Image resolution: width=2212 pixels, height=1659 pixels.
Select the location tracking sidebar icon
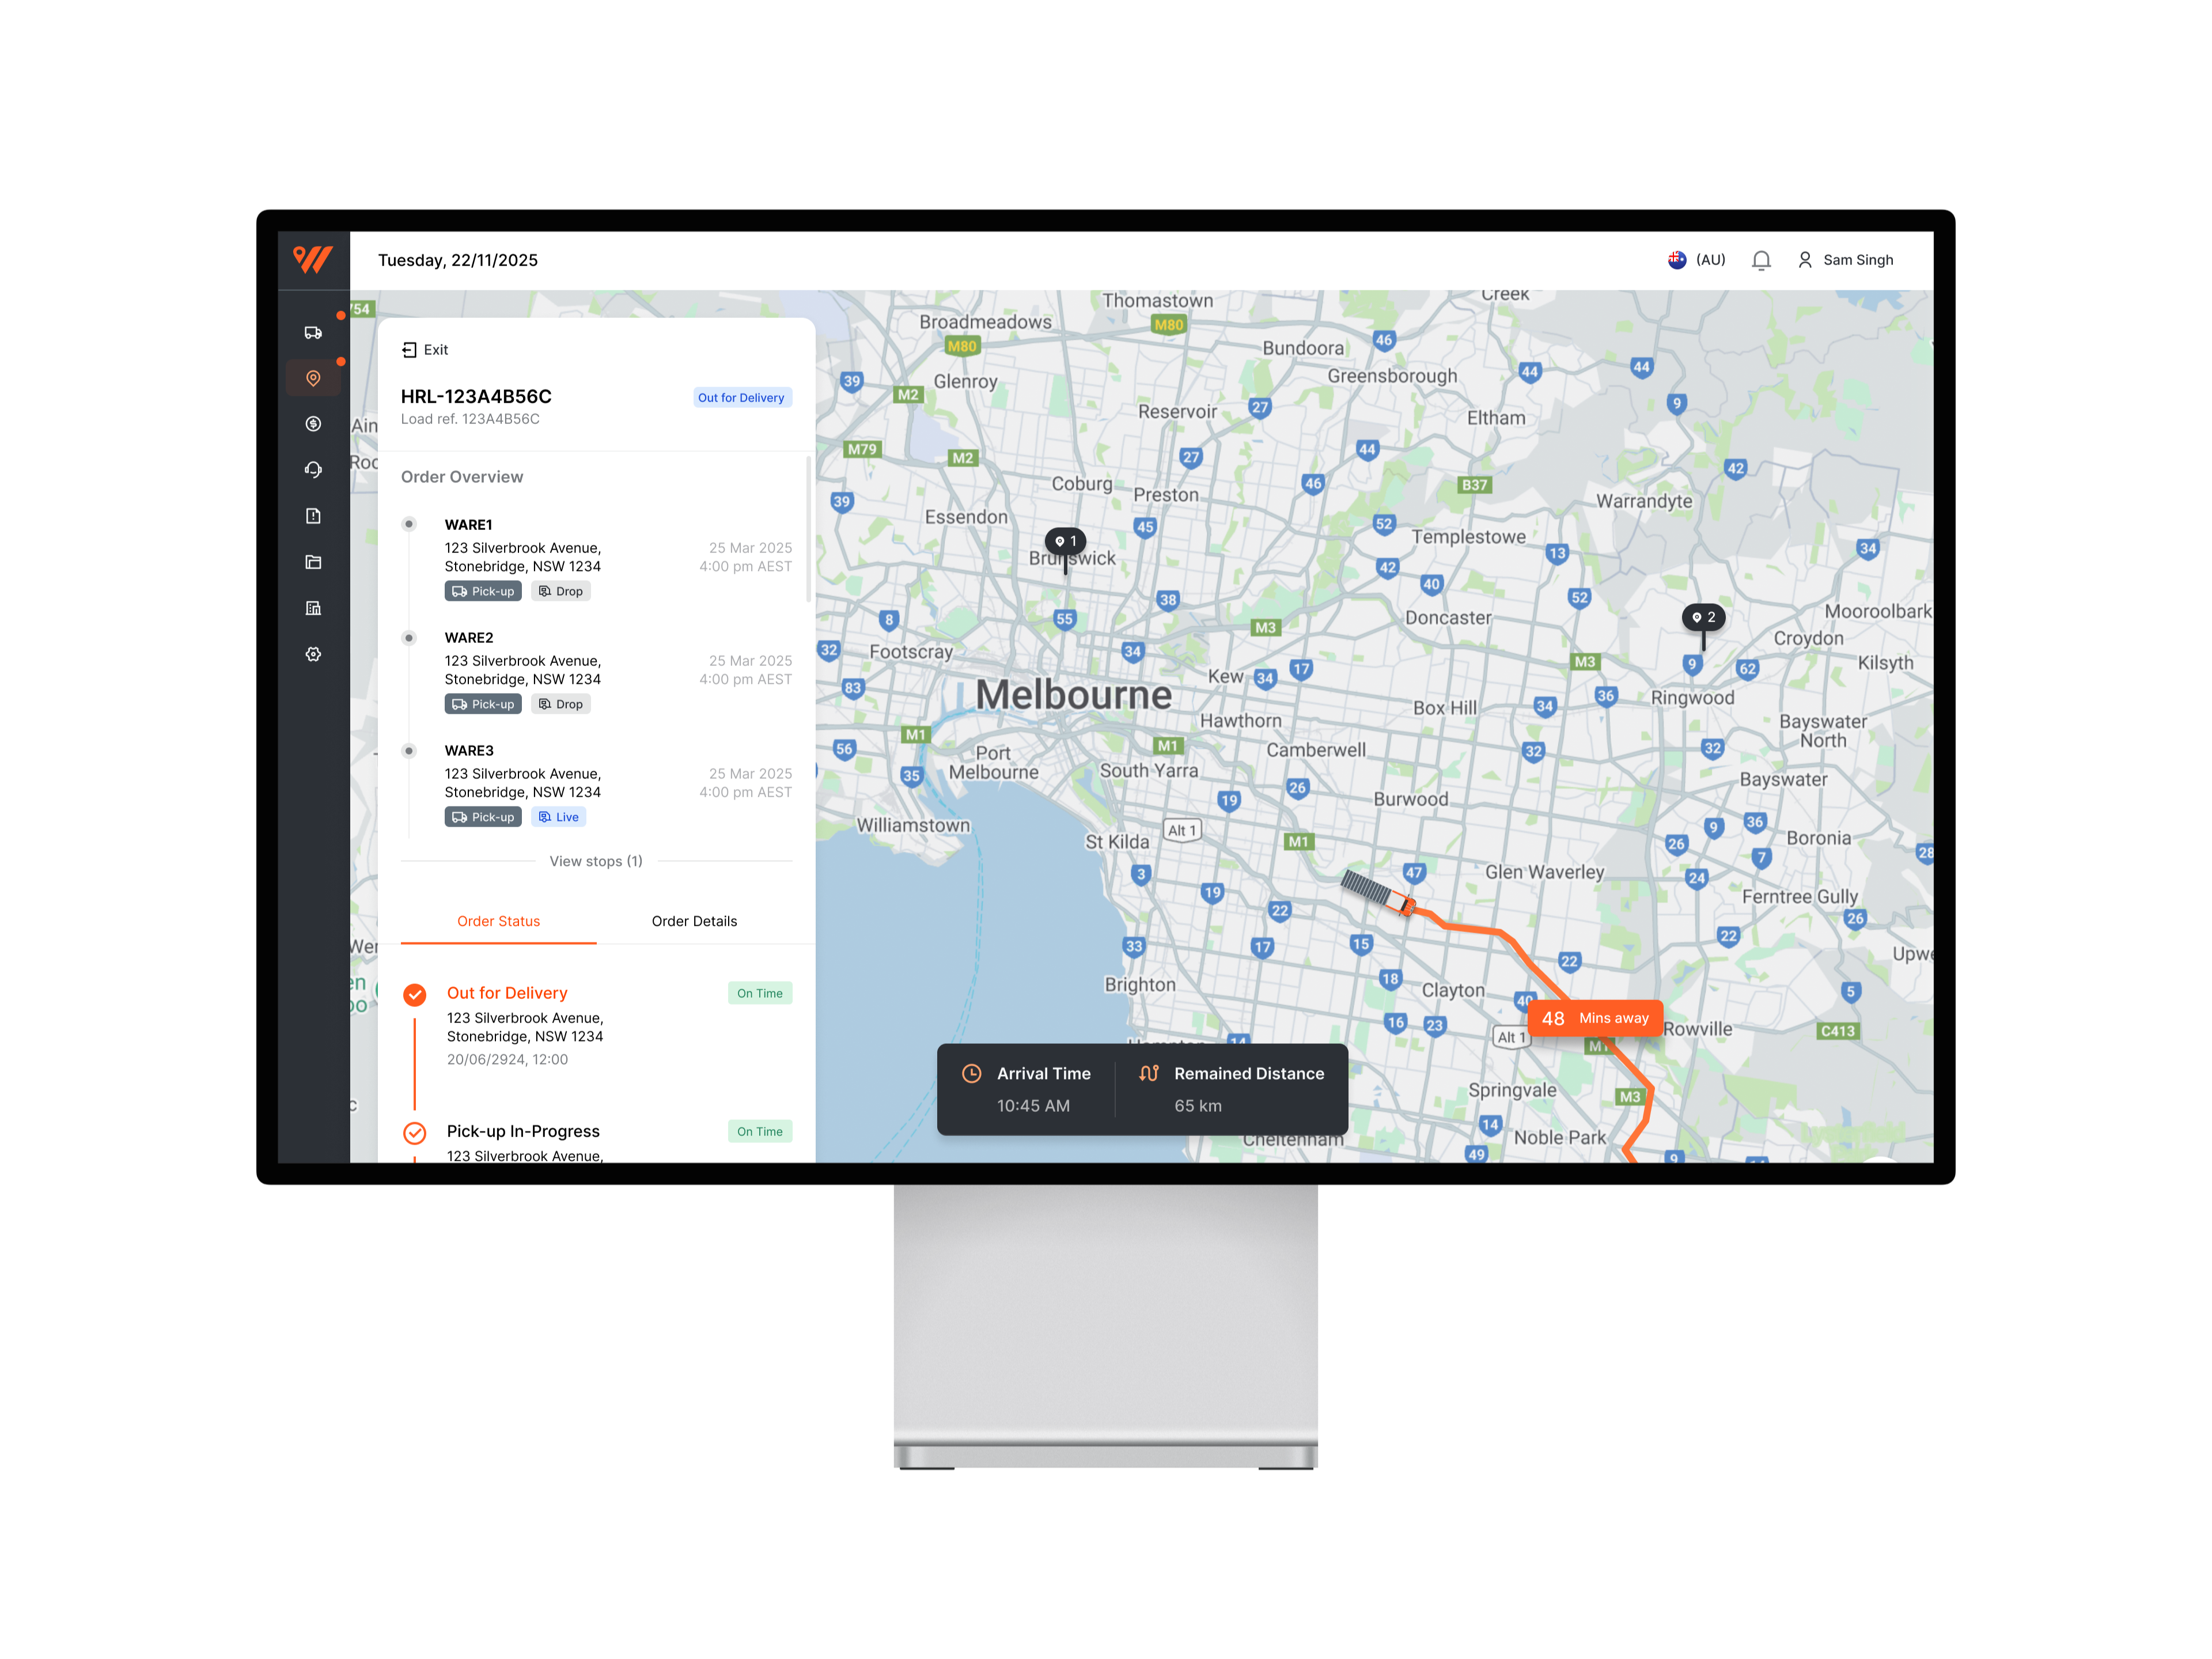click(x=313, y=378)
